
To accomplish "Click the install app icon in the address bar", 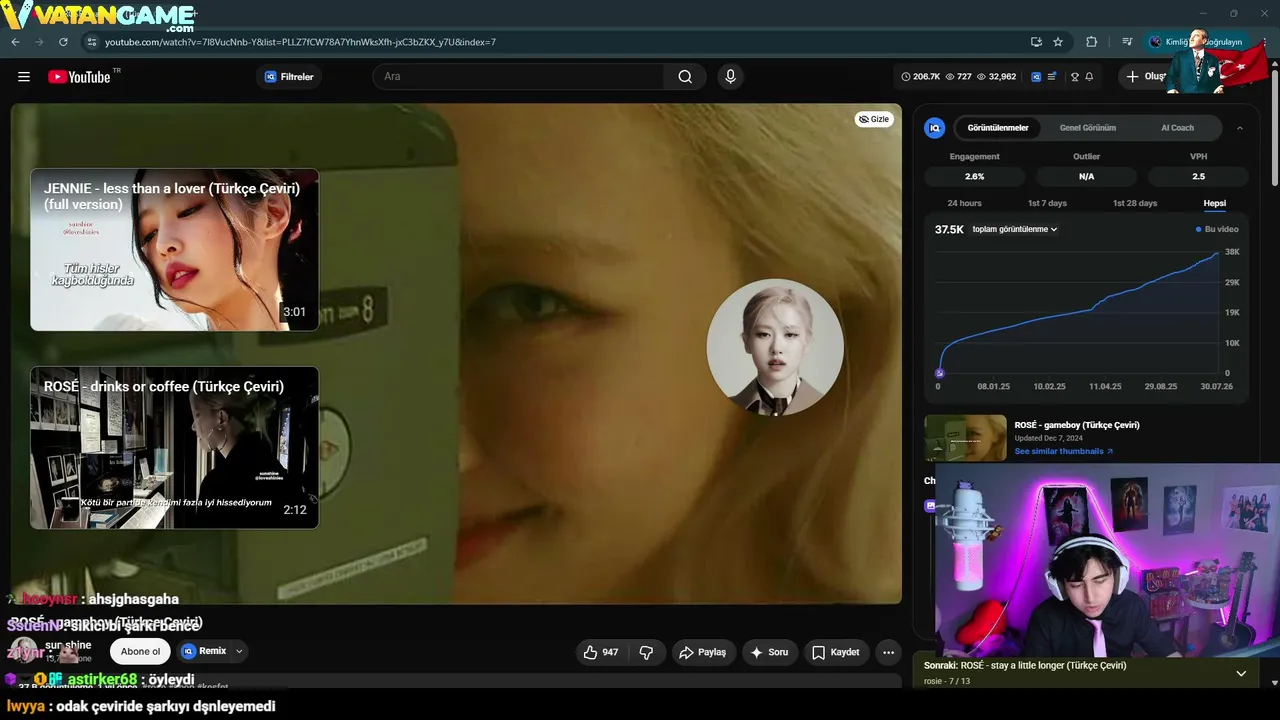I will pyautogui.click(x=1036, y=42).
